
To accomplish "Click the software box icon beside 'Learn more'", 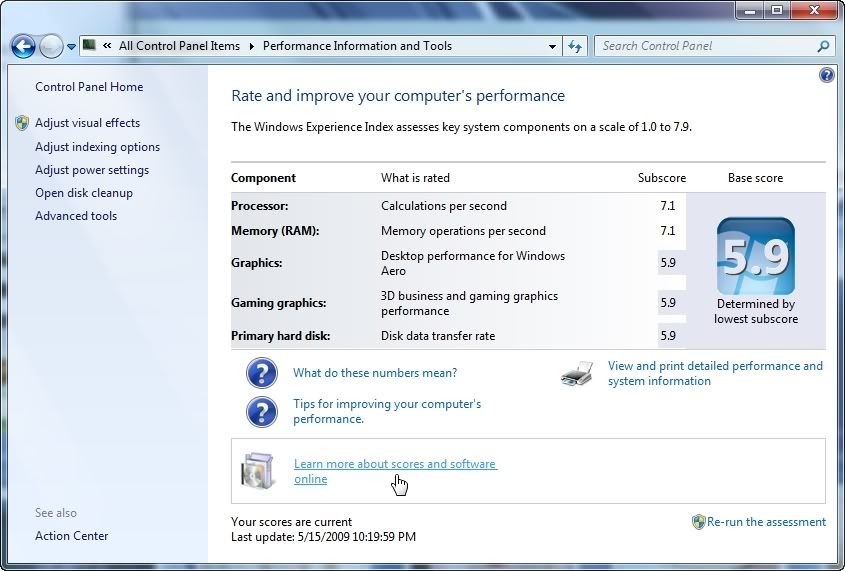I will pyautogui.click(x=257, y=471).
